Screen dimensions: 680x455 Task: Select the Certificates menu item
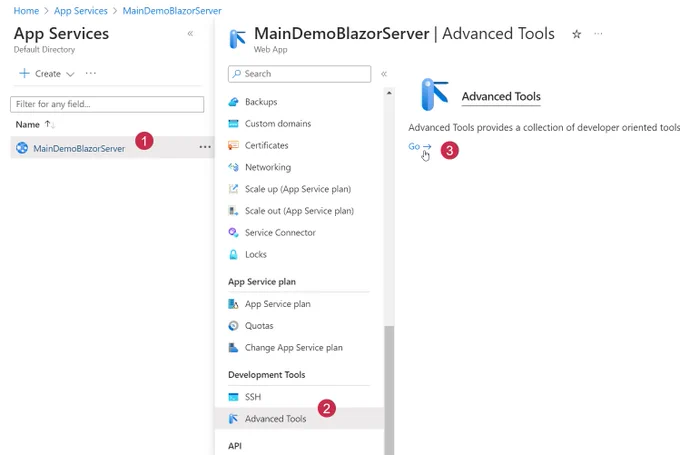(266, 145)
